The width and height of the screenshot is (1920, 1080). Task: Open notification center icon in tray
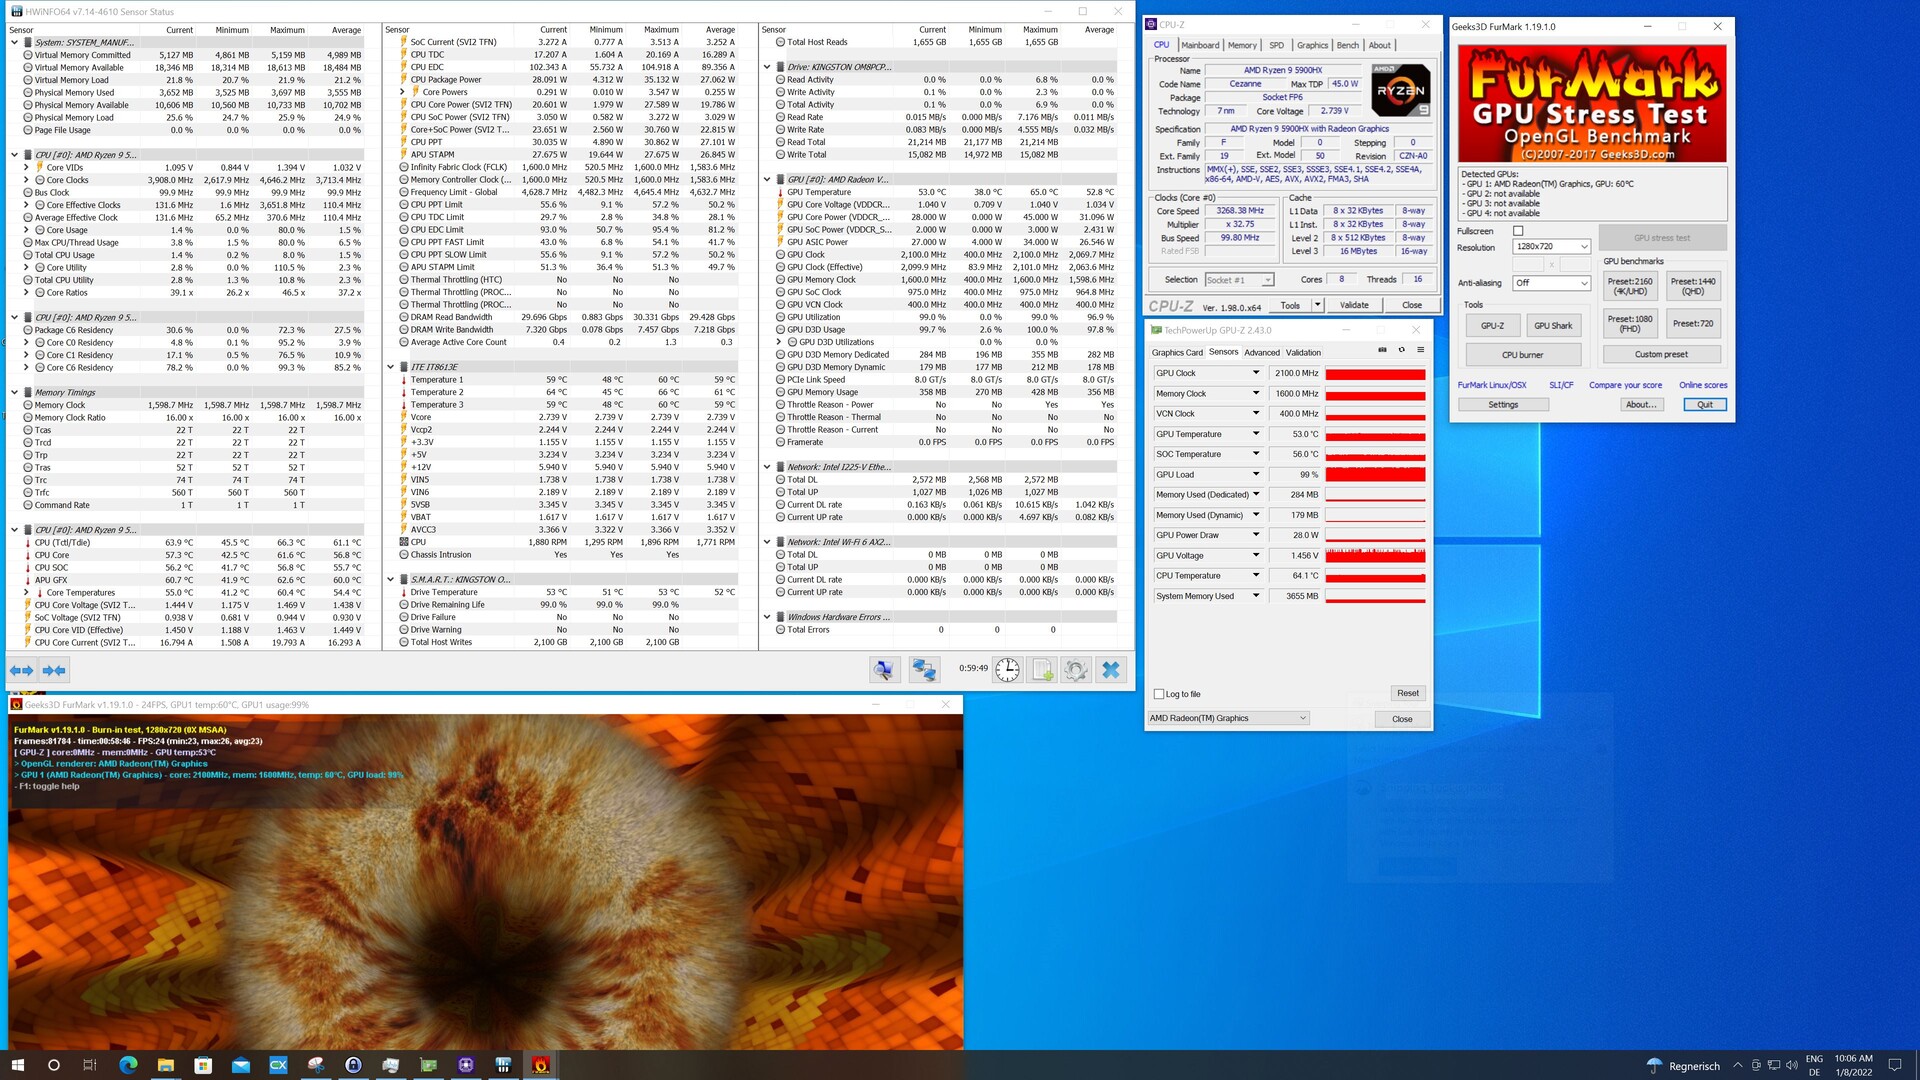pyautogui.click(x=1895, y=1065)
